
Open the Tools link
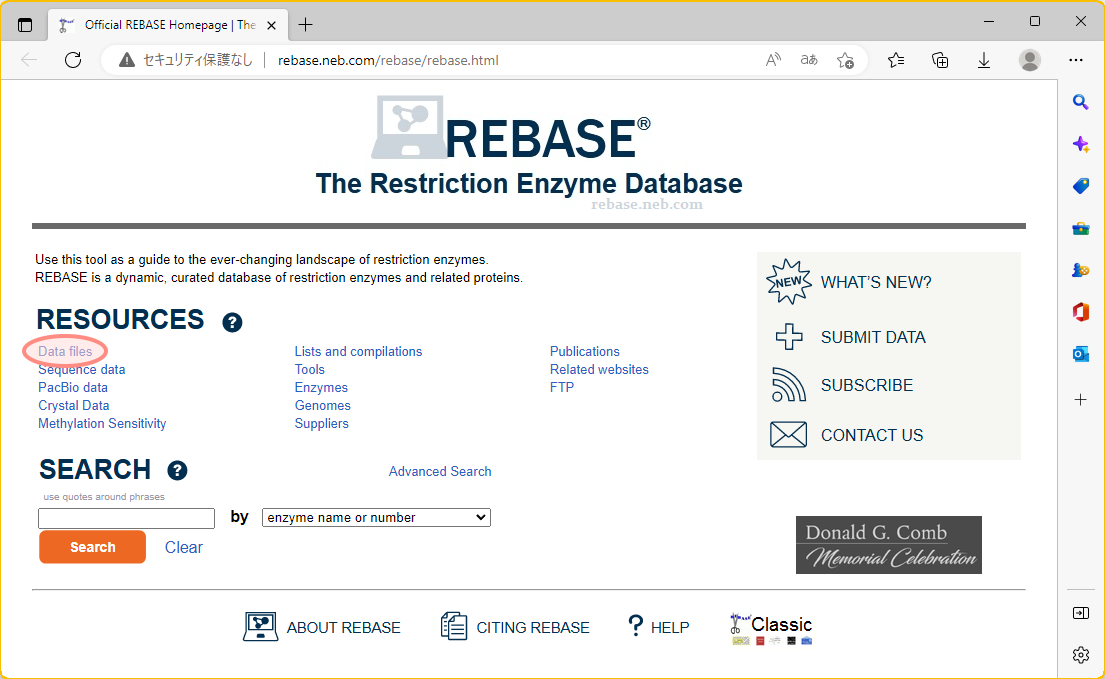point(309,369)
